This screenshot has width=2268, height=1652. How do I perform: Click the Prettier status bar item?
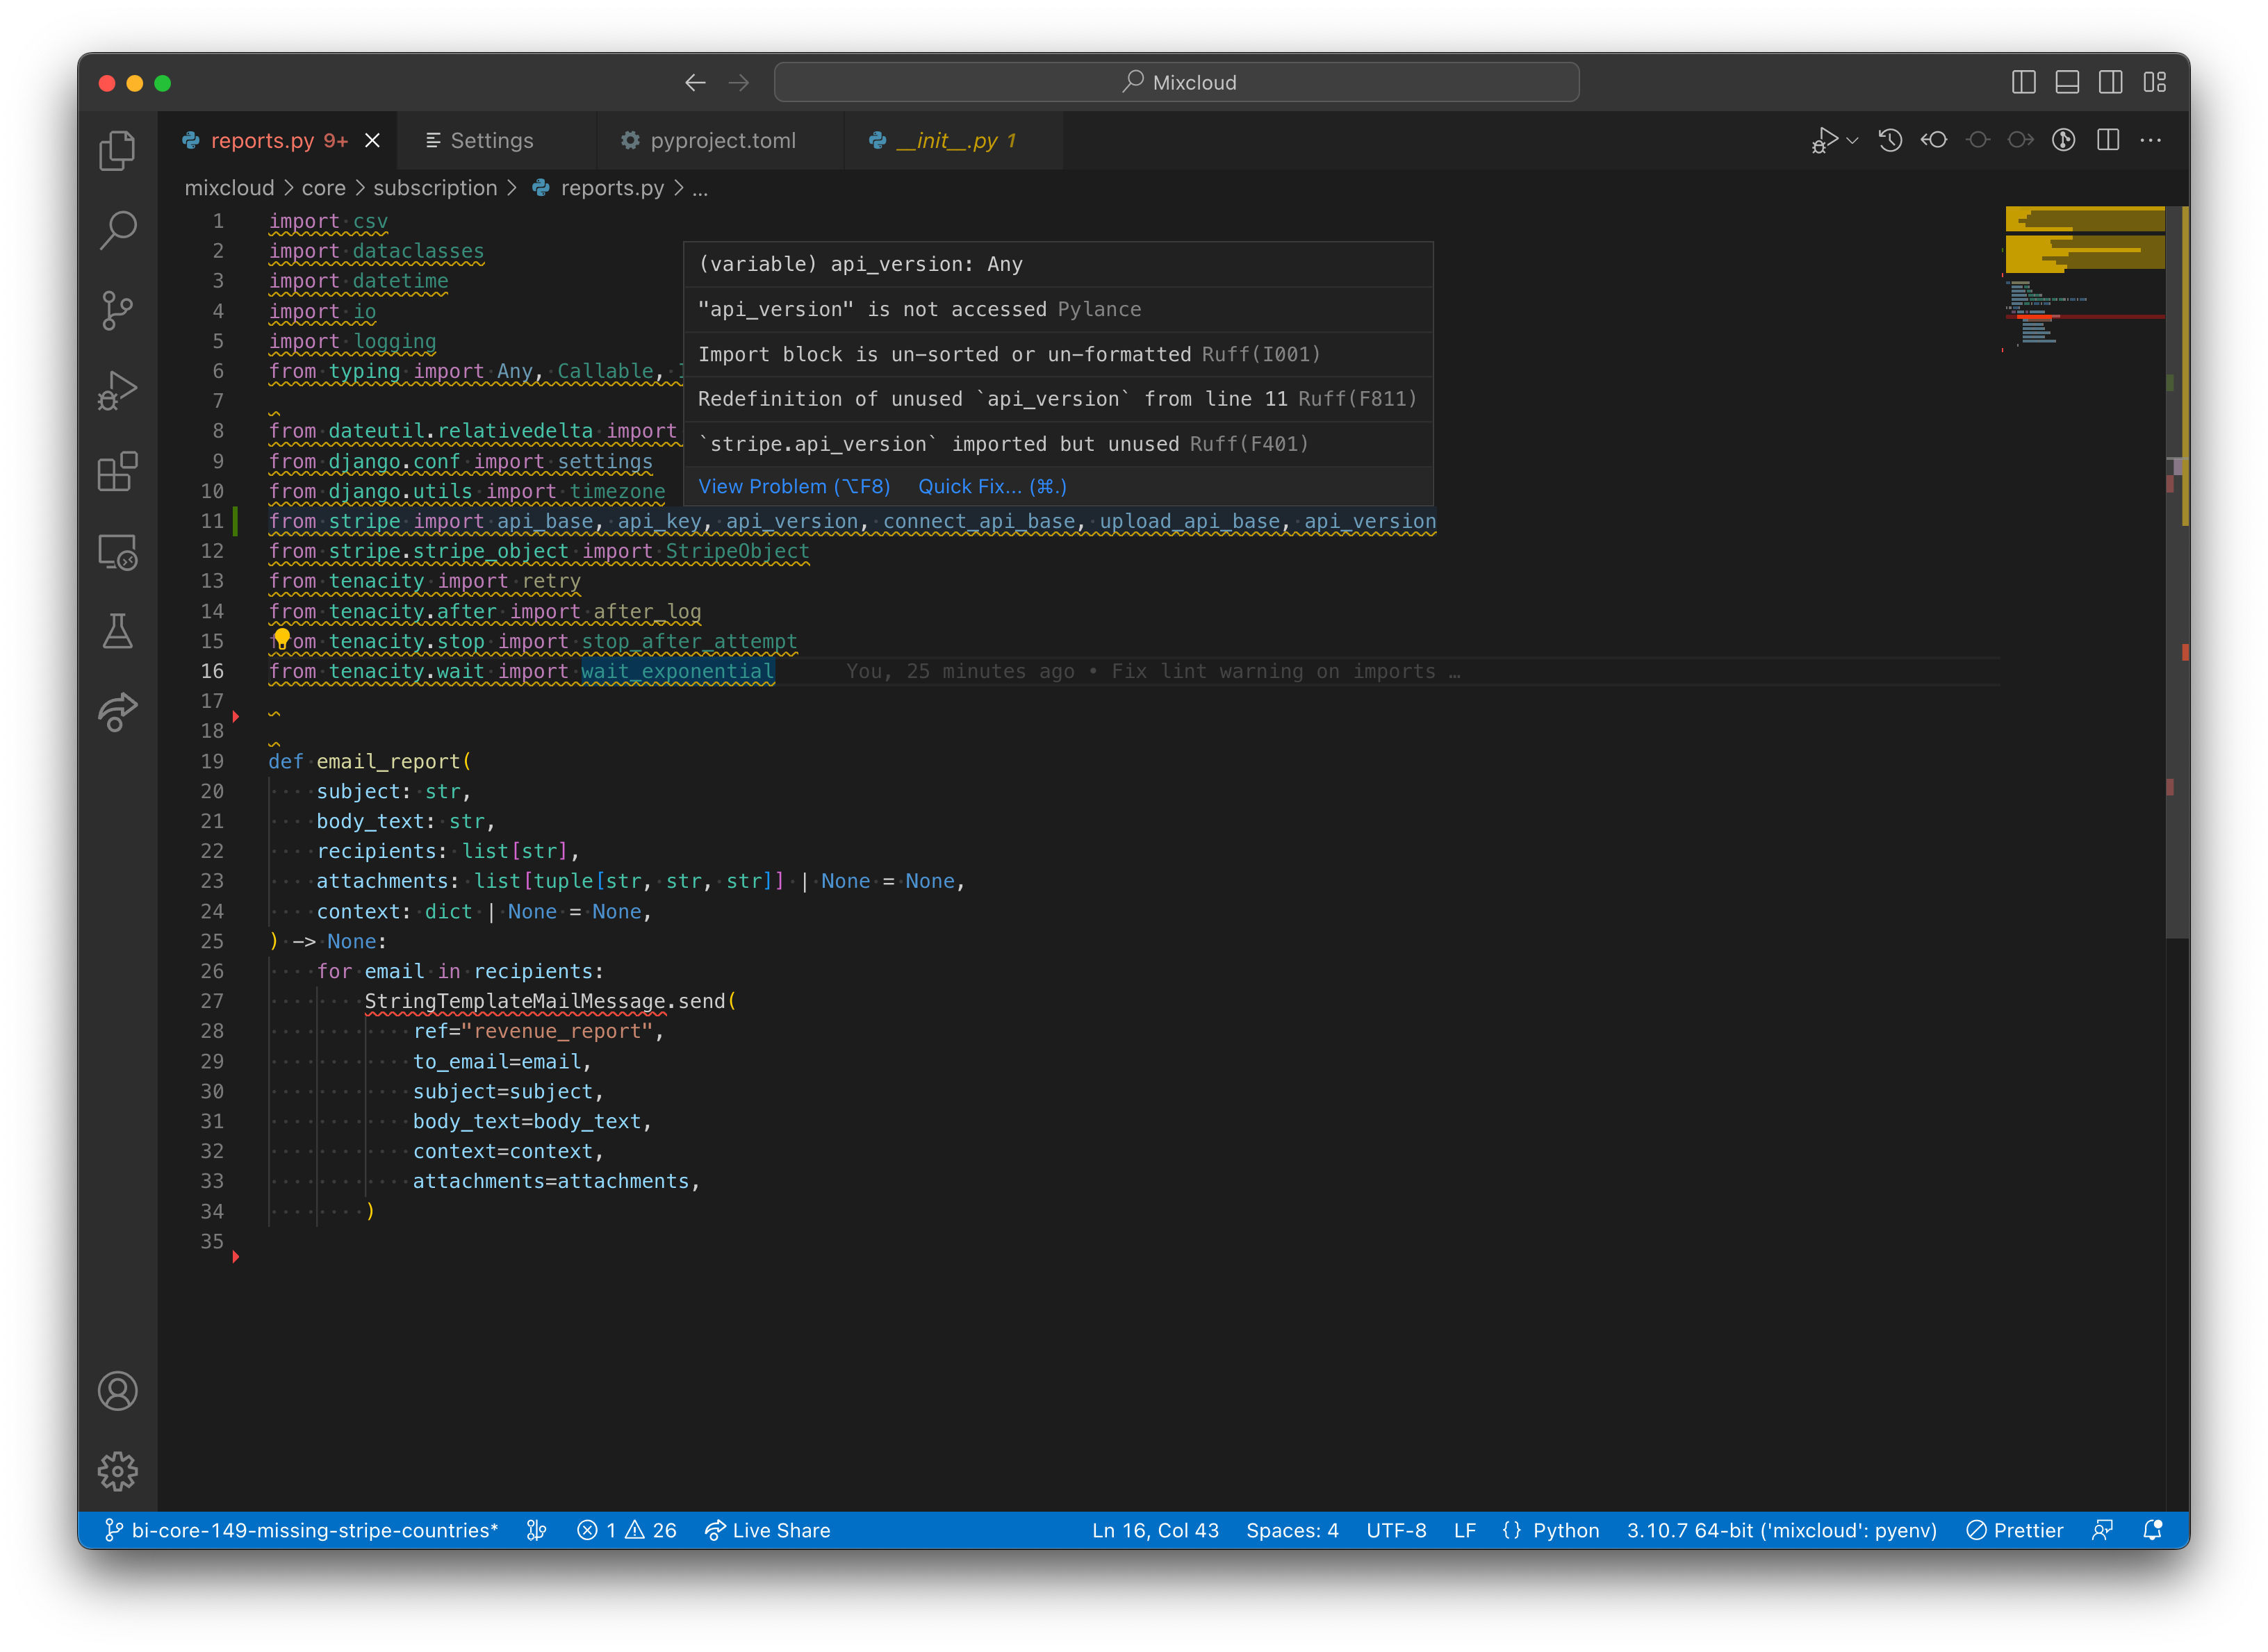[2015, 1530]
